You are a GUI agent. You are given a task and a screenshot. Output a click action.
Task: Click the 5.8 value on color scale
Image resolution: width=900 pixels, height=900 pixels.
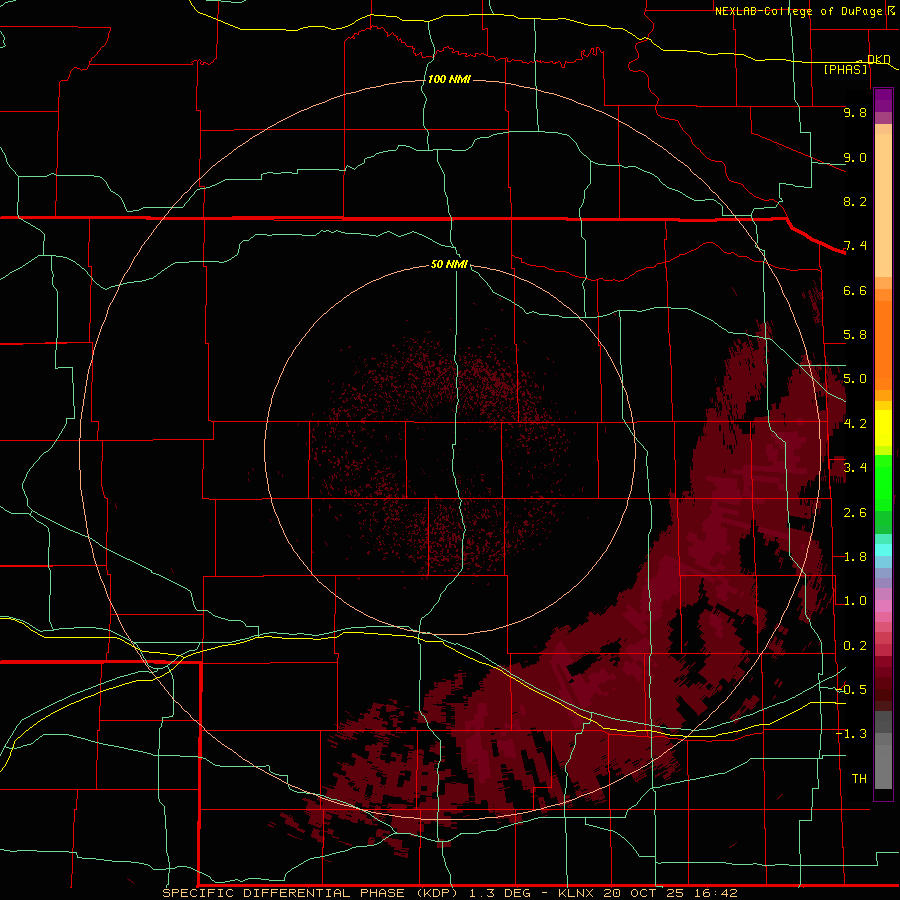855,335
